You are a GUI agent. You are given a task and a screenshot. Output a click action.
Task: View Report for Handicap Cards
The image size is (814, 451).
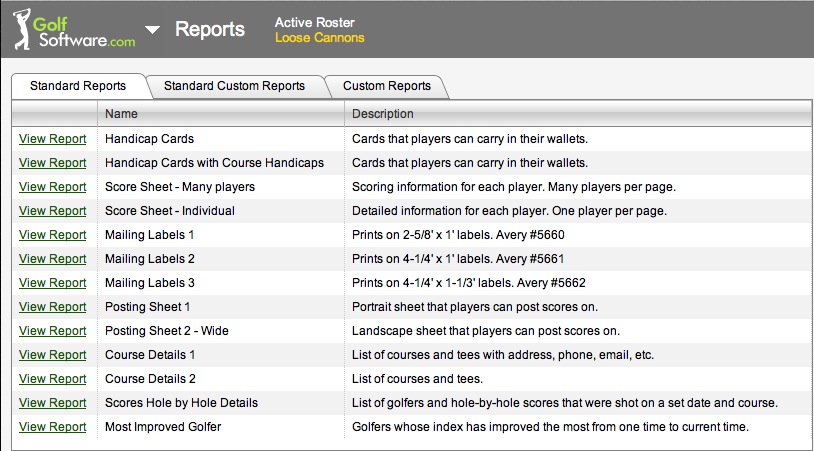[52, 139]
